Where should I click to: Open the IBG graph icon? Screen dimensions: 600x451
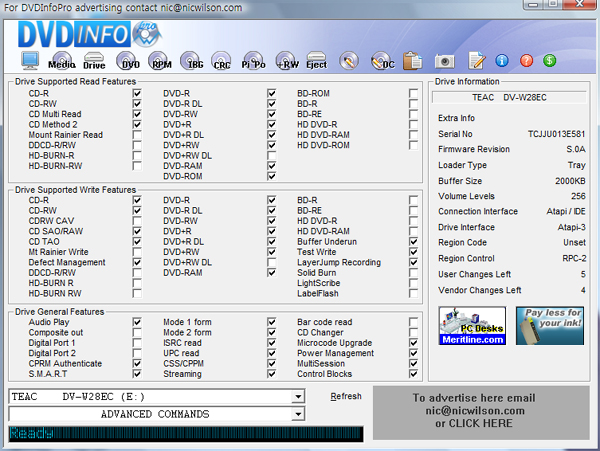point(192,61)
